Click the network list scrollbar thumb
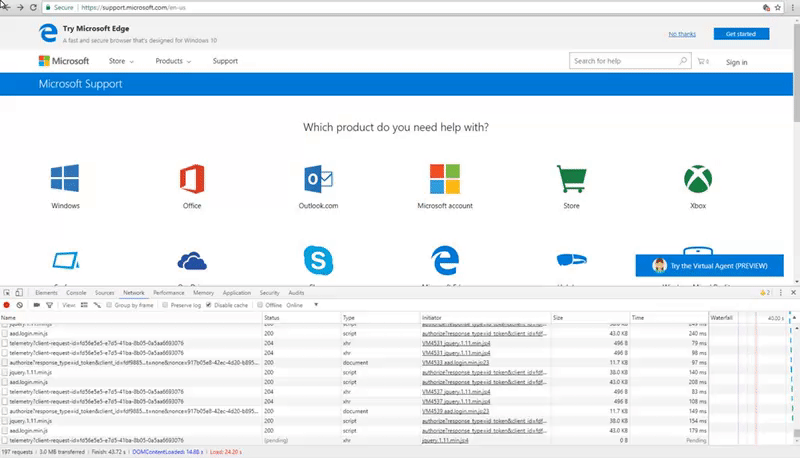This screenshot has height=458, width=800. tap(796, 433)
